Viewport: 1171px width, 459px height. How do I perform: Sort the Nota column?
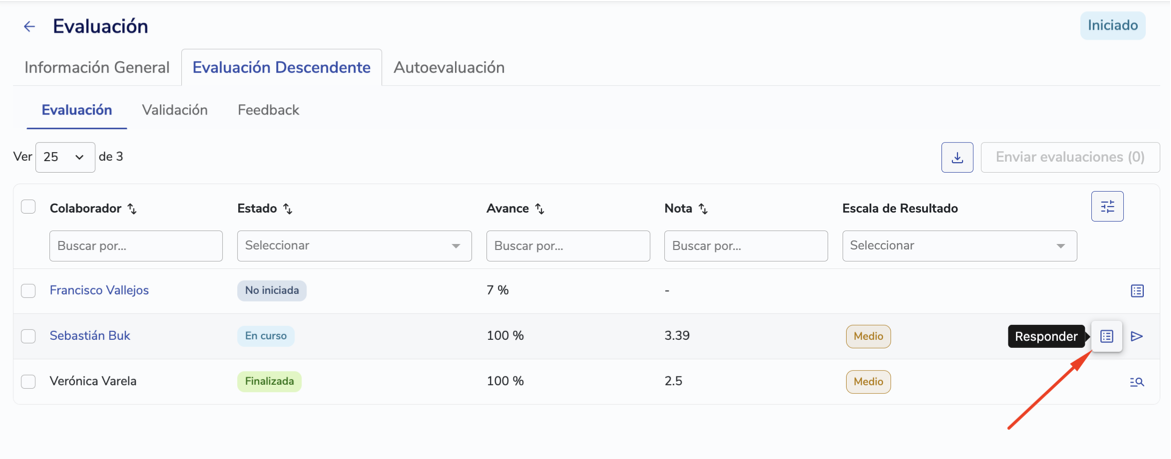click(x=703, y=209)
